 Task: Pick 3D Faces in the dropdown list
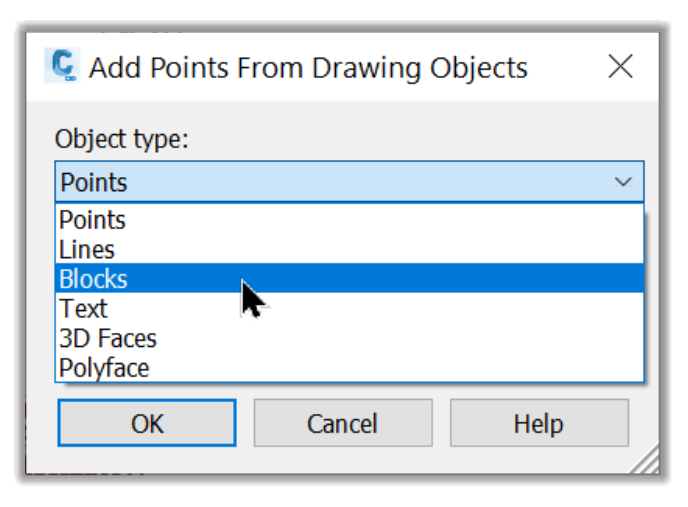point(349,338)
